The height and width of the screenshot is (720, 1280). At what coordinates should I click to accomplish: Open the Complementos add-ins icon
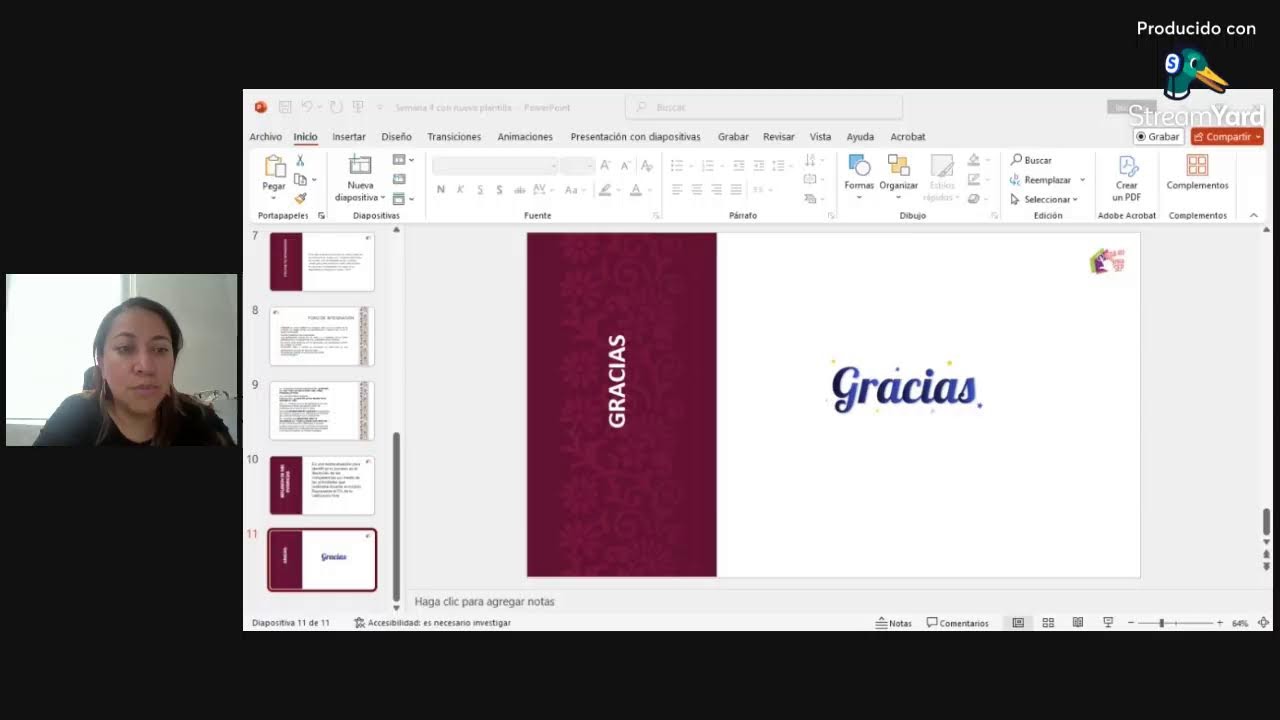coord(1197,166)
